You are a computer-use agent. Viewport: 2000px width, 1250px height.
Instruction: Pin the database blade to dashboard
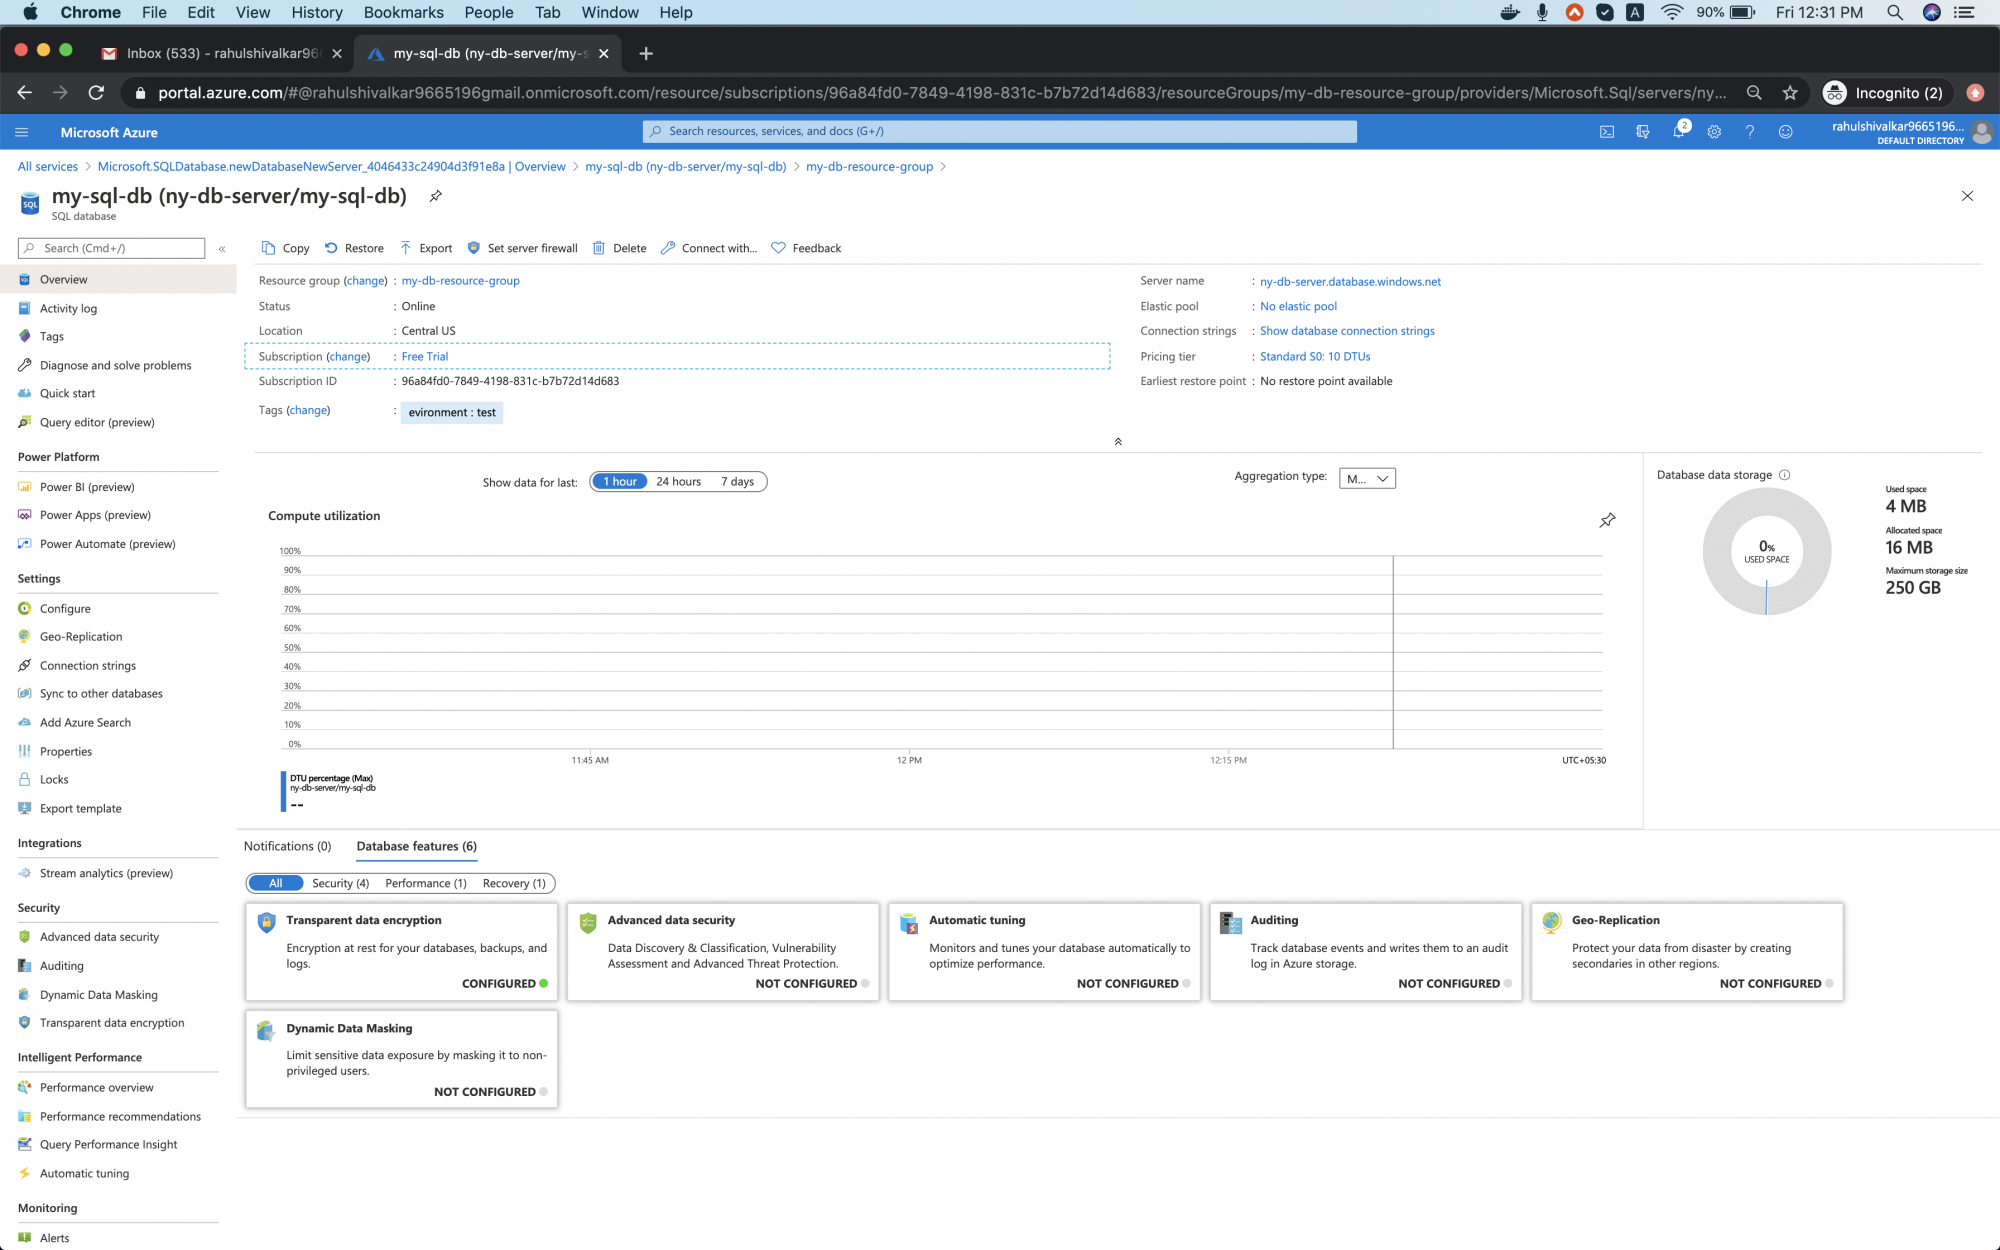pyautogui.click(x=435, y=196)
